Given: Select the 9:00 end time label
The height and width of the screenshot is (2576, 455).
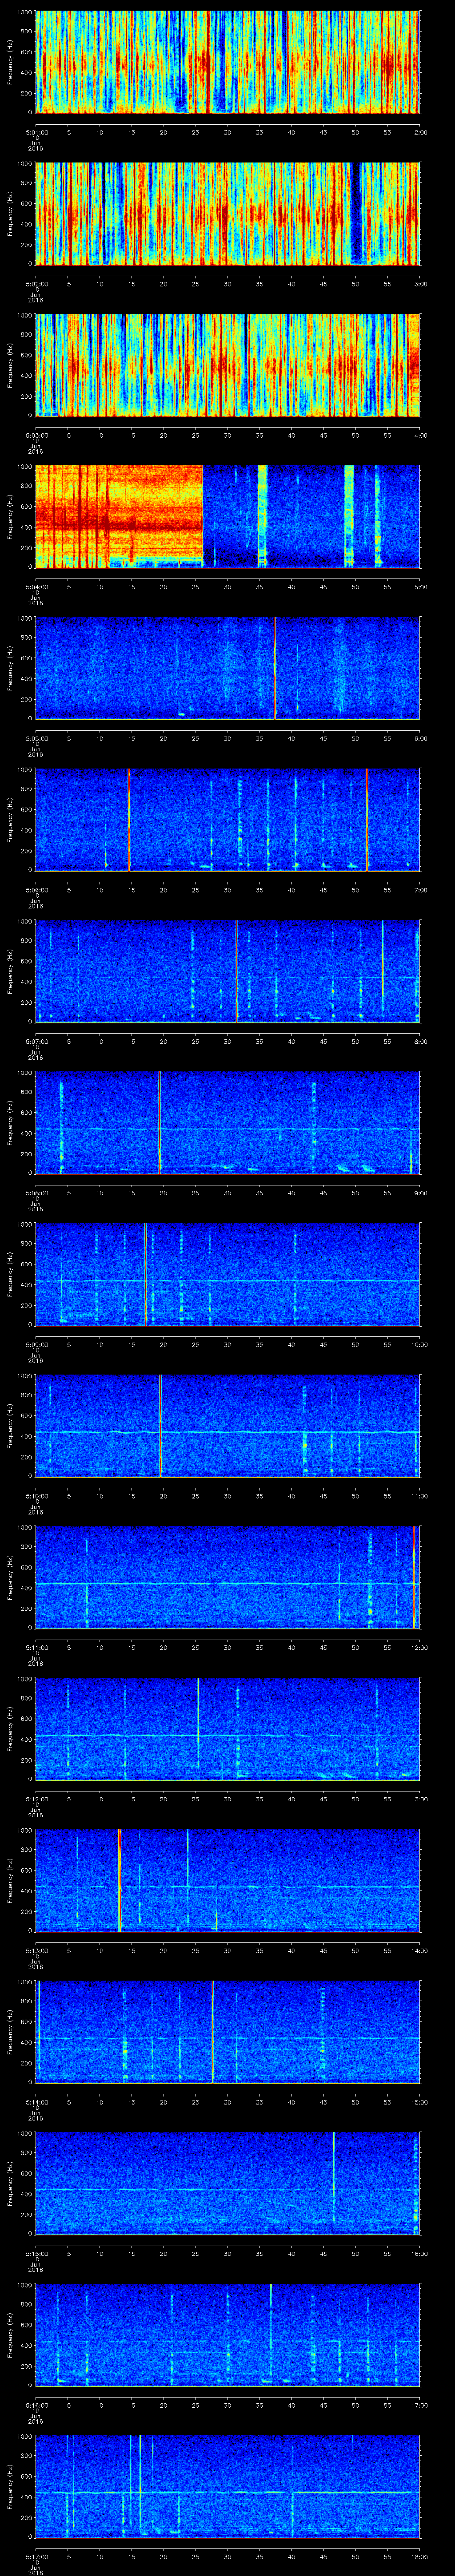Looking at the screenshot, I should pos(420,1193).
